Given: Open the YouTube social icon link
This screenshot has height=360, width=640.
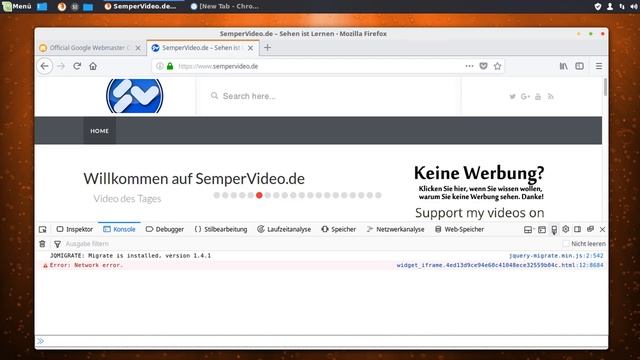Looking at the screenshot, I should pos(538,97).
